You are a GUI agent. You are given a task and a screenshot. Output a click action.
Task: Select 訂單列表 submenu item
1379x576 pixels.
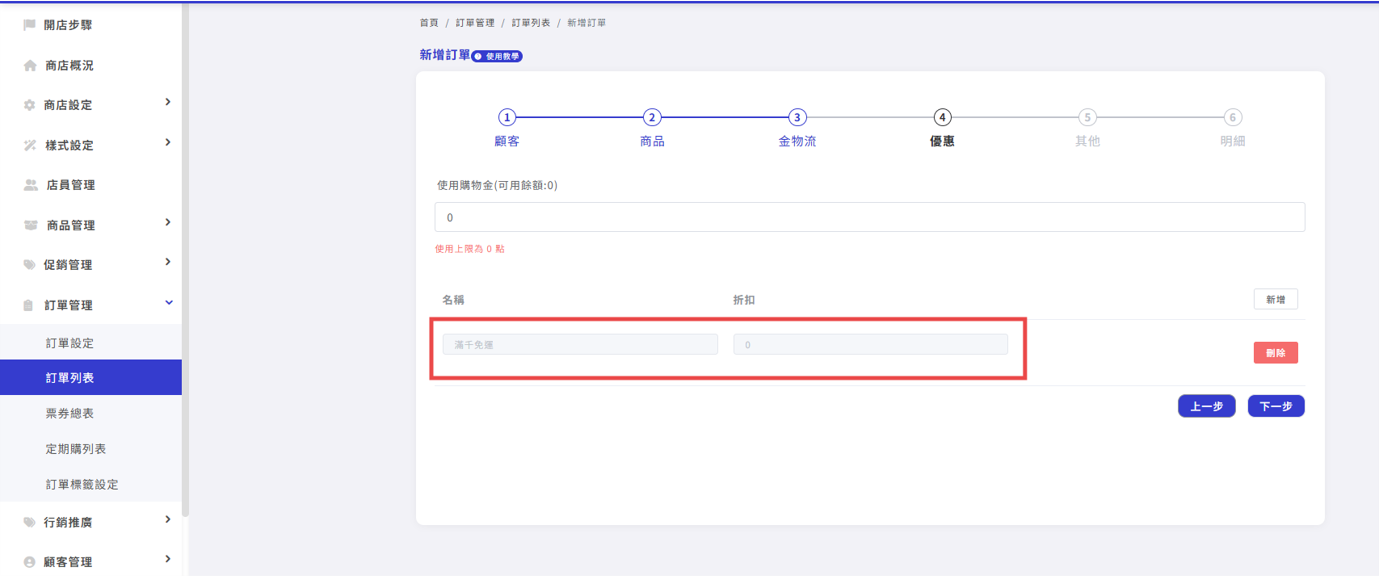pos(91,378)
